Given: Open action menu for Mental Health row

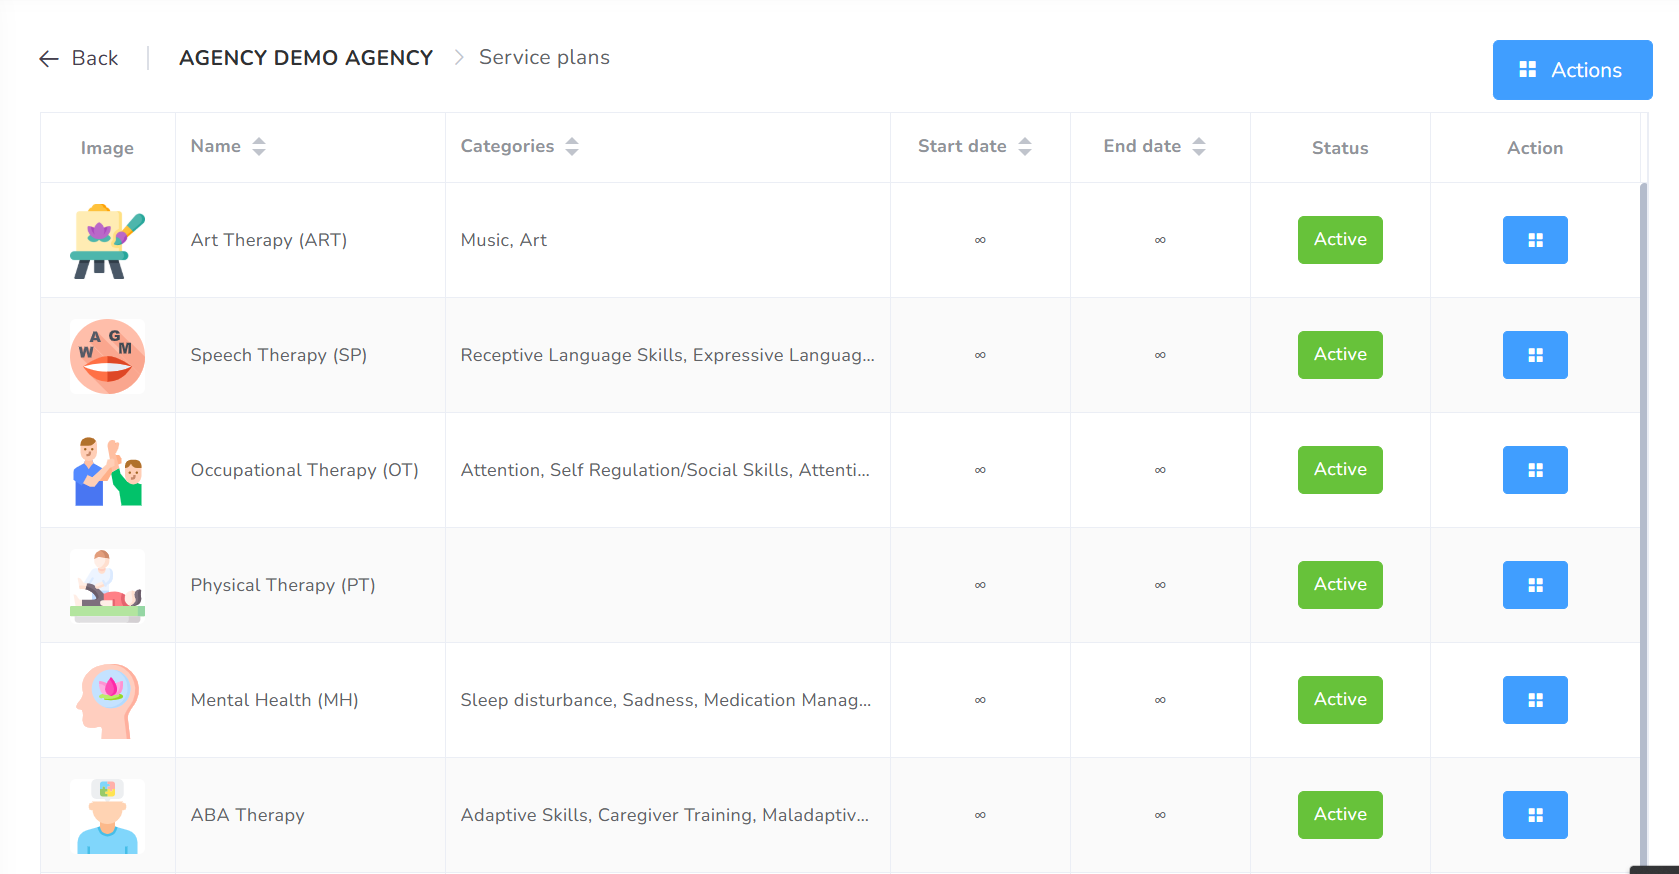Looking at the screenshot, I should coord(1534,700).
